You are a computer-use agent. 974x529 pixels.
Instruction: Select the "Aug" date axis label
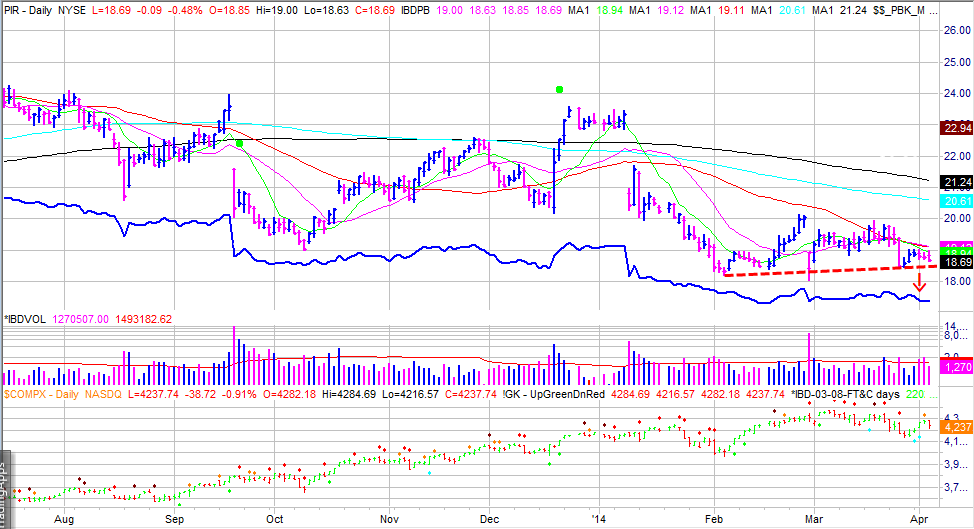coord(64,520)
